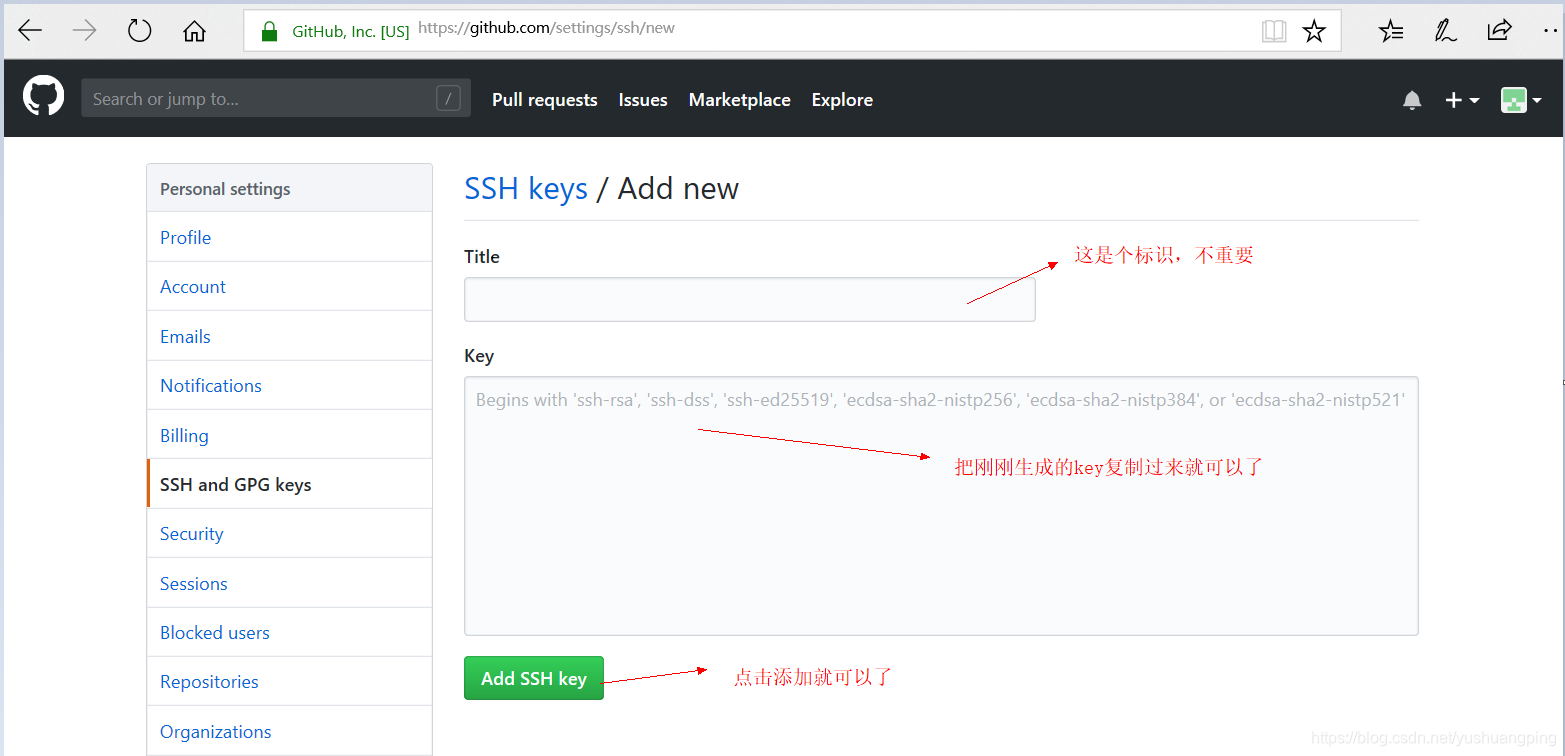Click into the Key text area
This screenshot has height=756, width=1565.
(941, 506)
